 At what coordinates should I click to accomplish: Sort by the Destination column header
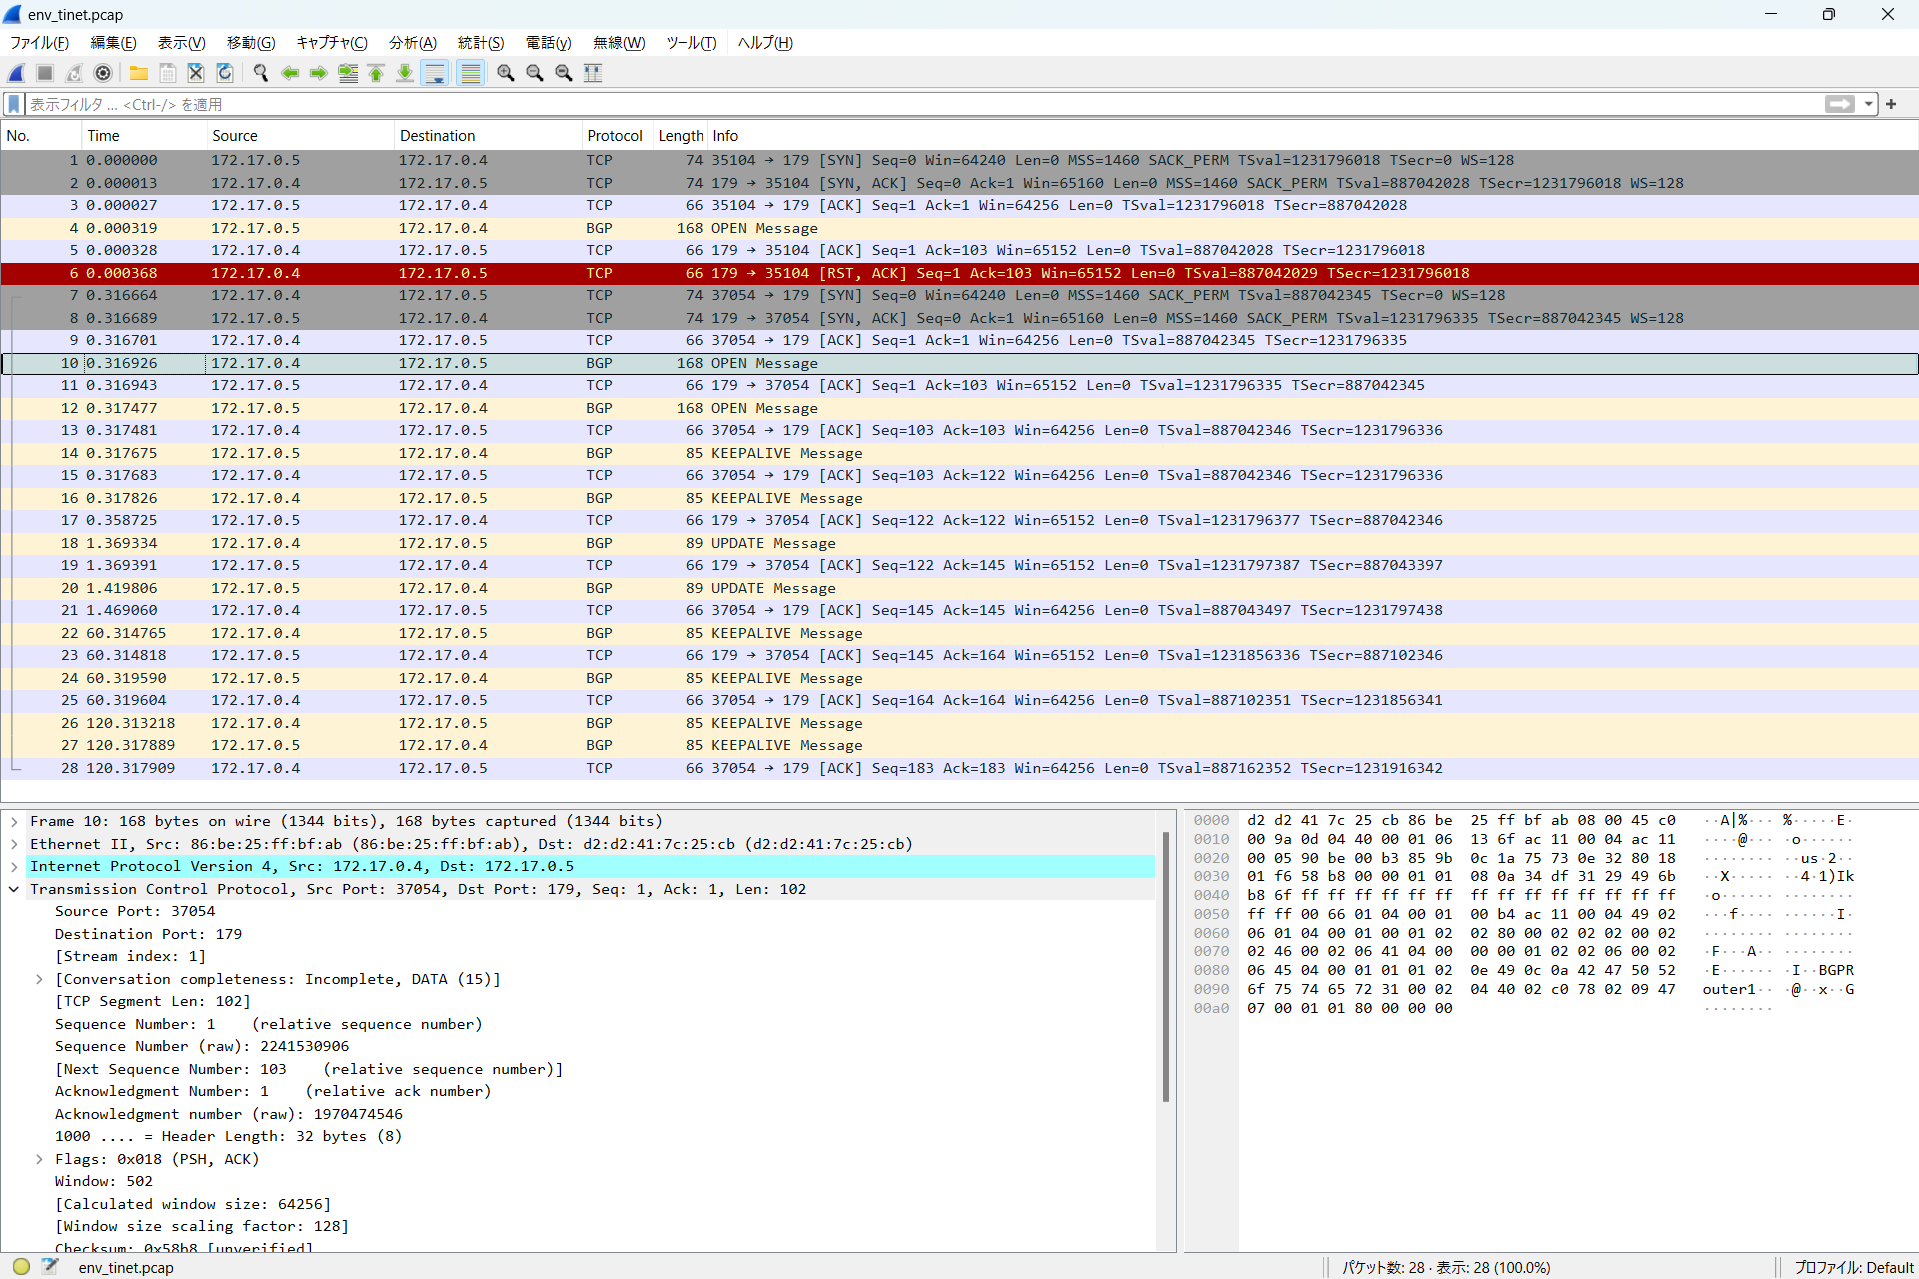488,136
